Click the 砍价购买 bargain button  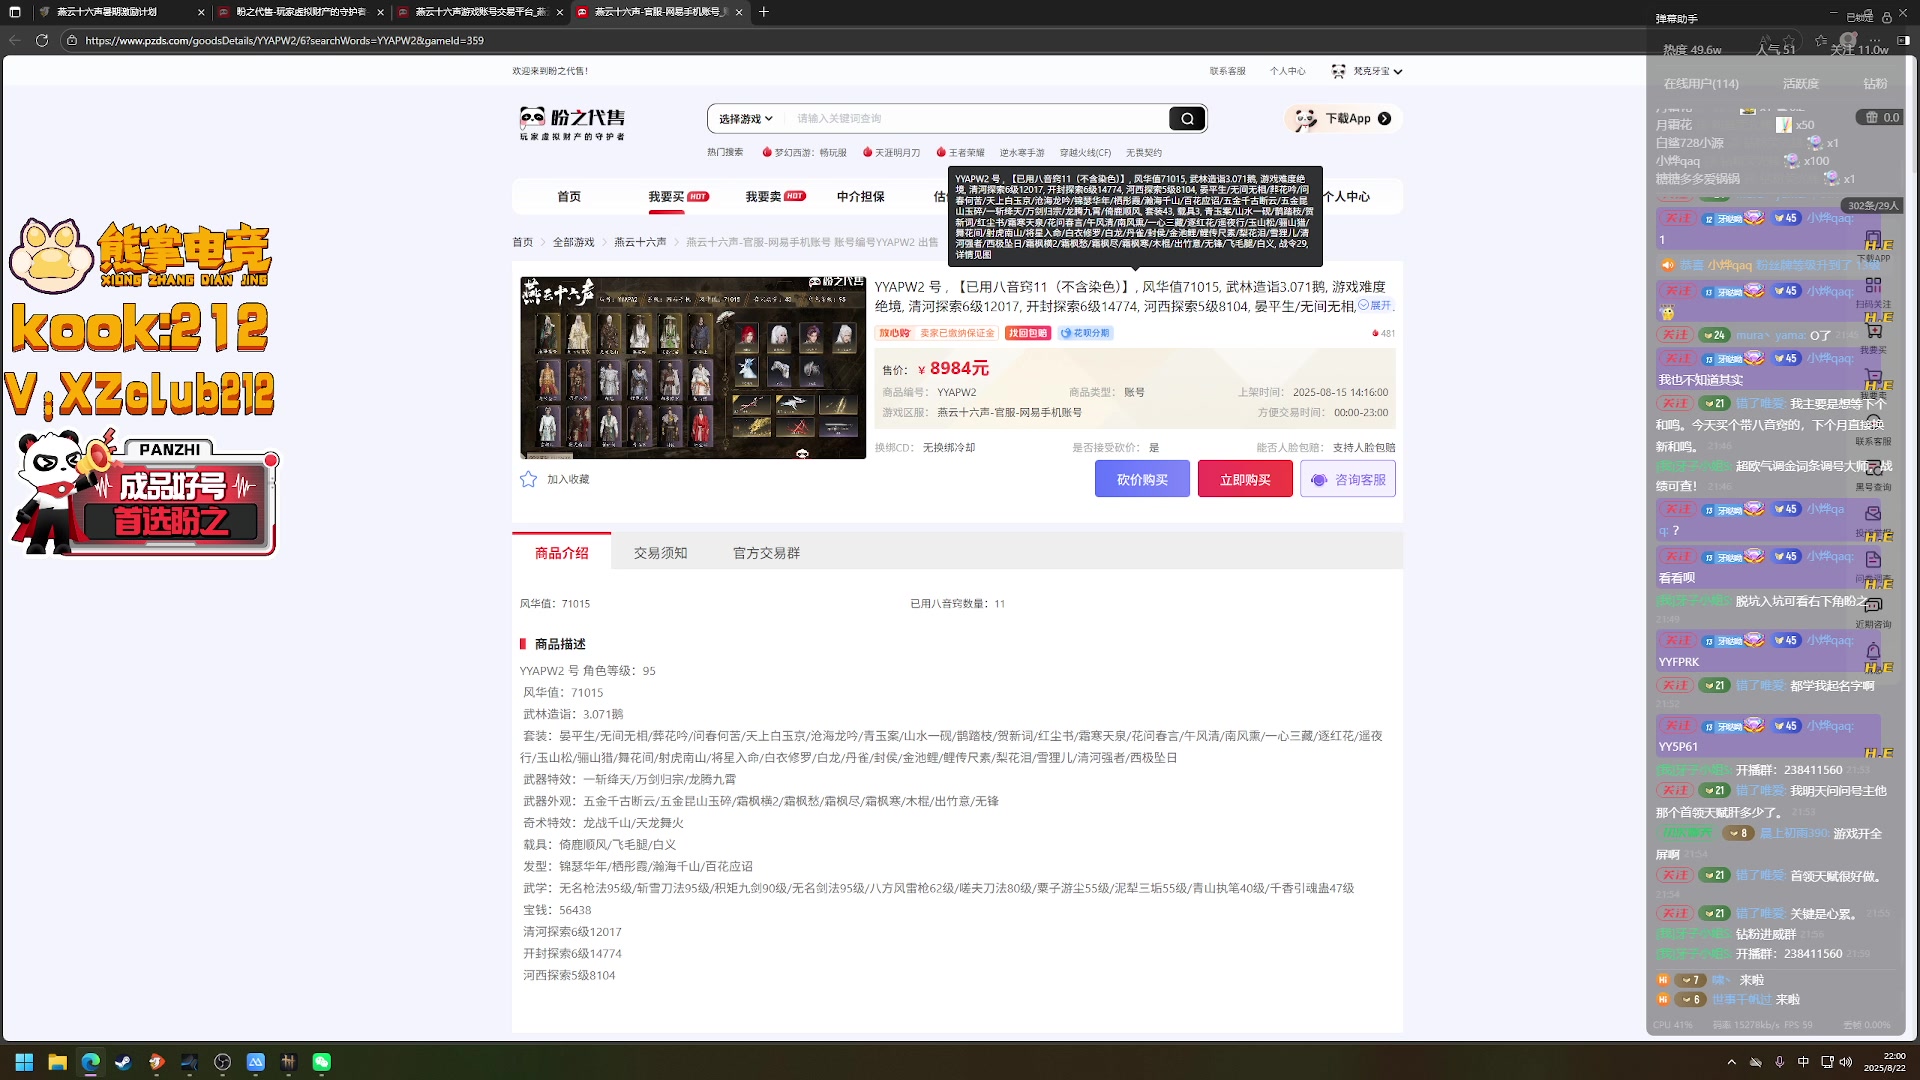click(x=1142, y=479)
